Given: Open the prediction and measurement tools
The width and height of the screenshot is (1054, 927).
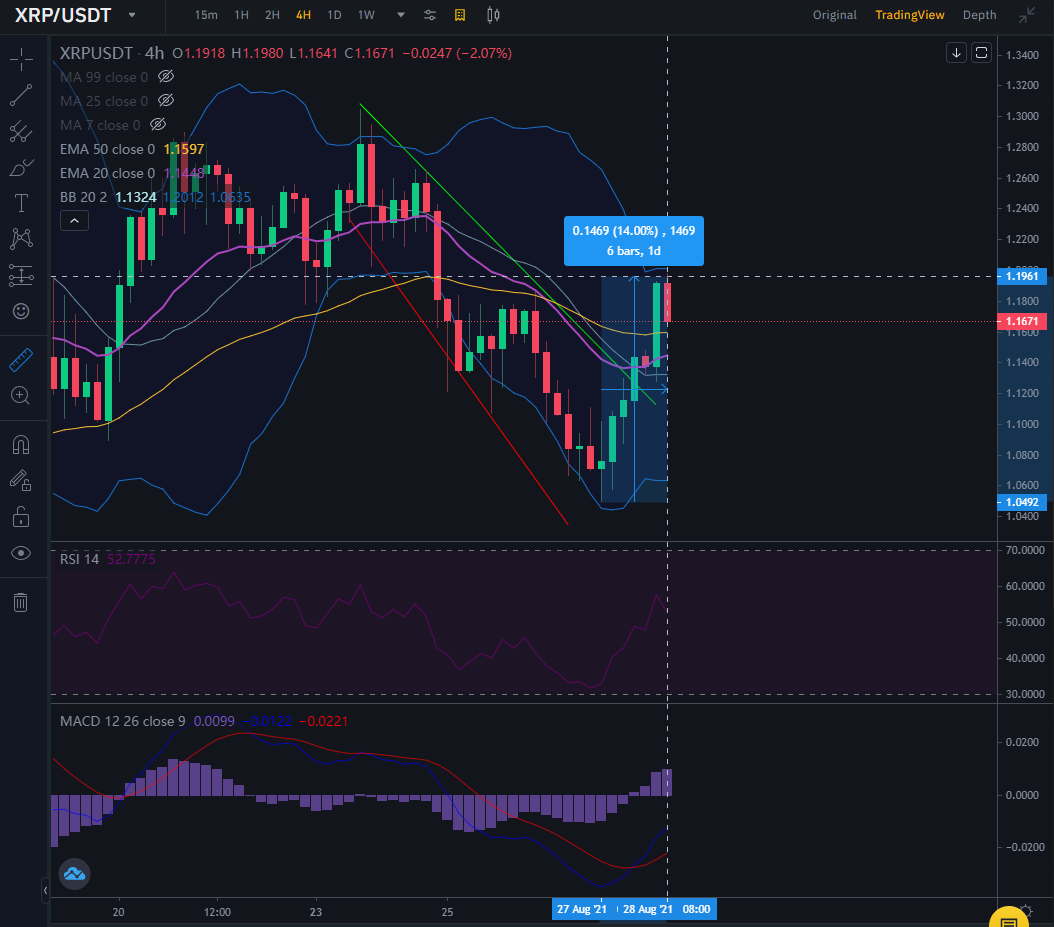Looking at the screenshot, I should [21, 275].
